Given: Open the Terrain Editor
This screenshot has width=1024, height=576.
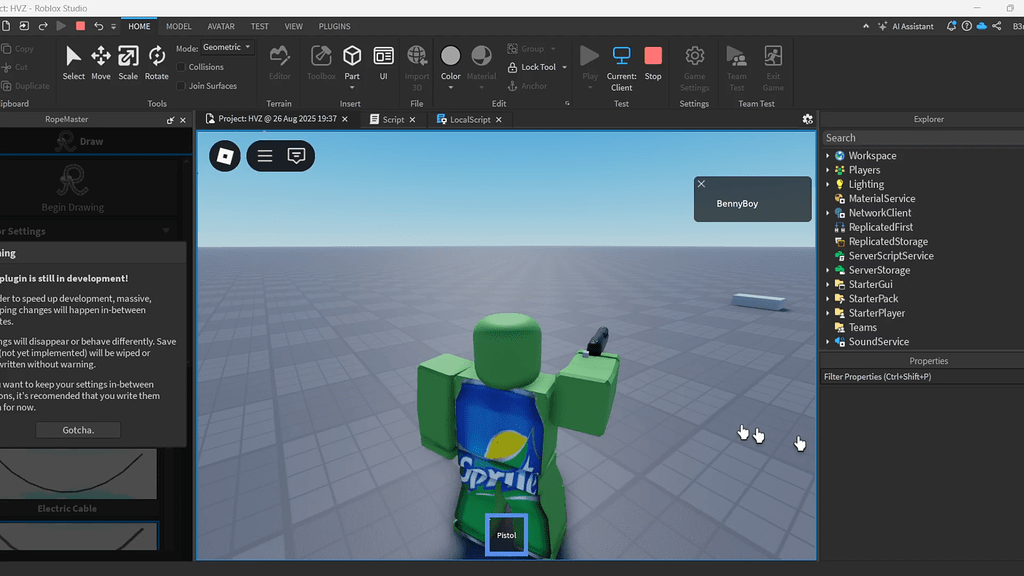Looking at the screenshot, I should pyautogui.click(x=279, y=61).
